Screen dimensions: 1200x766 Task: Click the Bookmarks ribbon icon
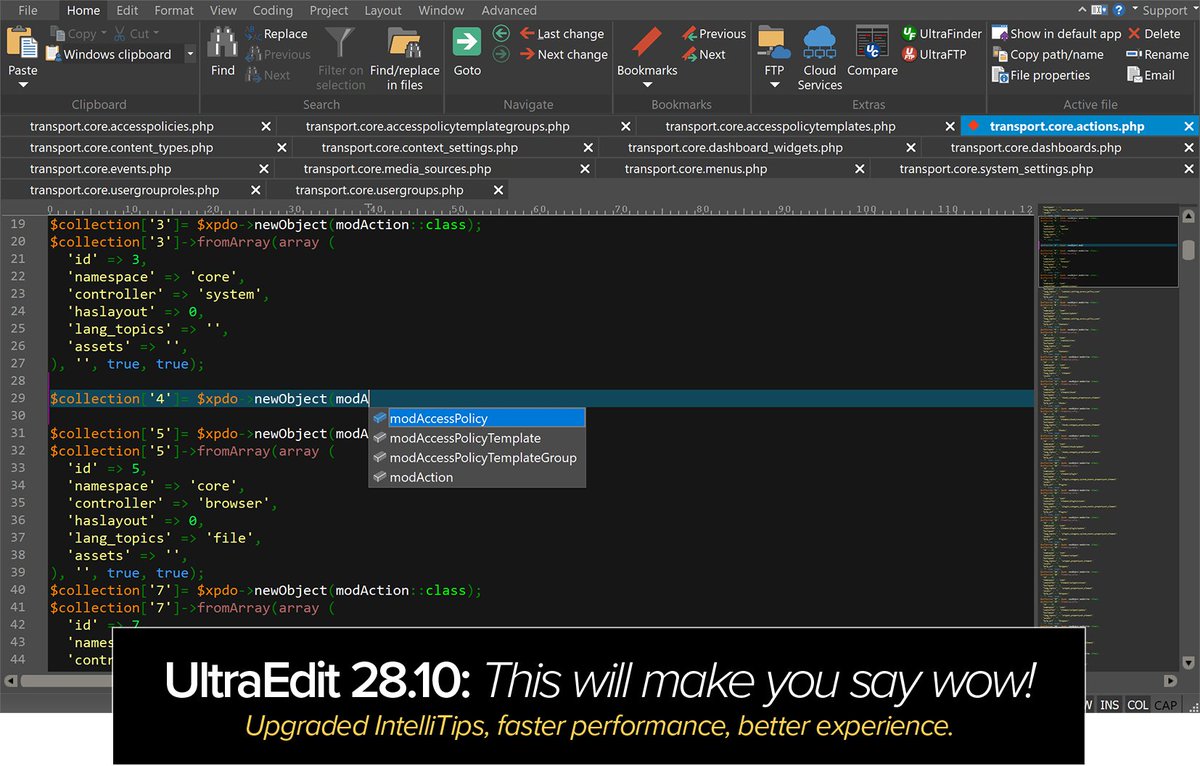[x=647, y=43]
